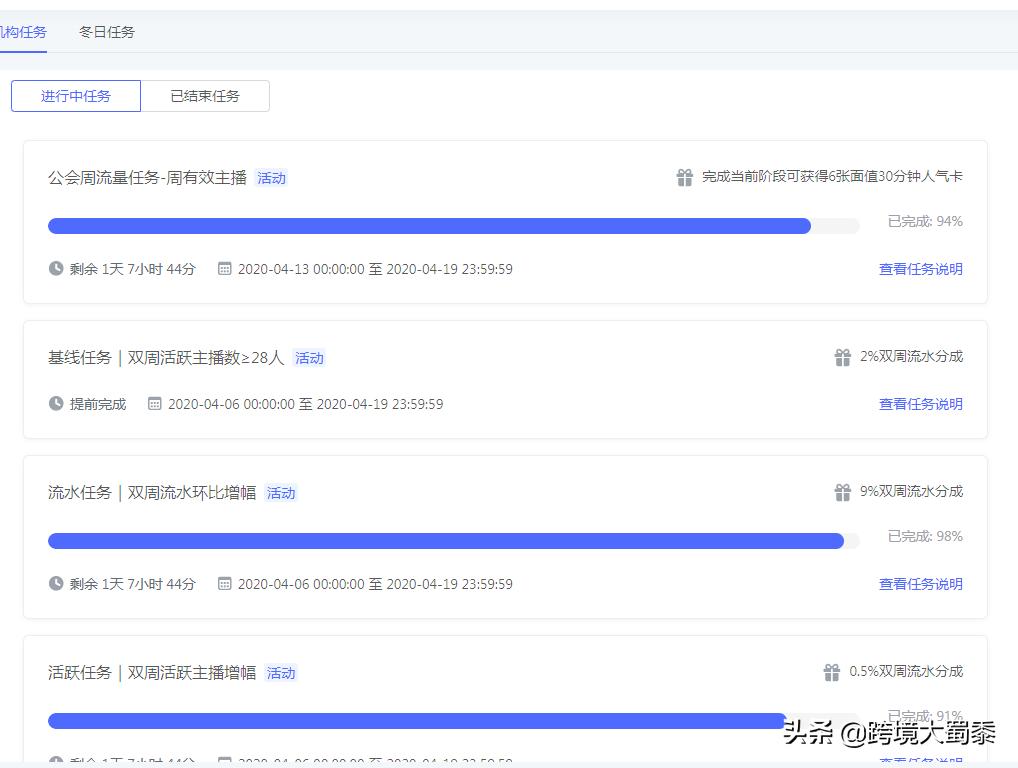1018x768 pixels.
Task: Click gift icon next to 人气卡 reward
Action: pos(685,176)
